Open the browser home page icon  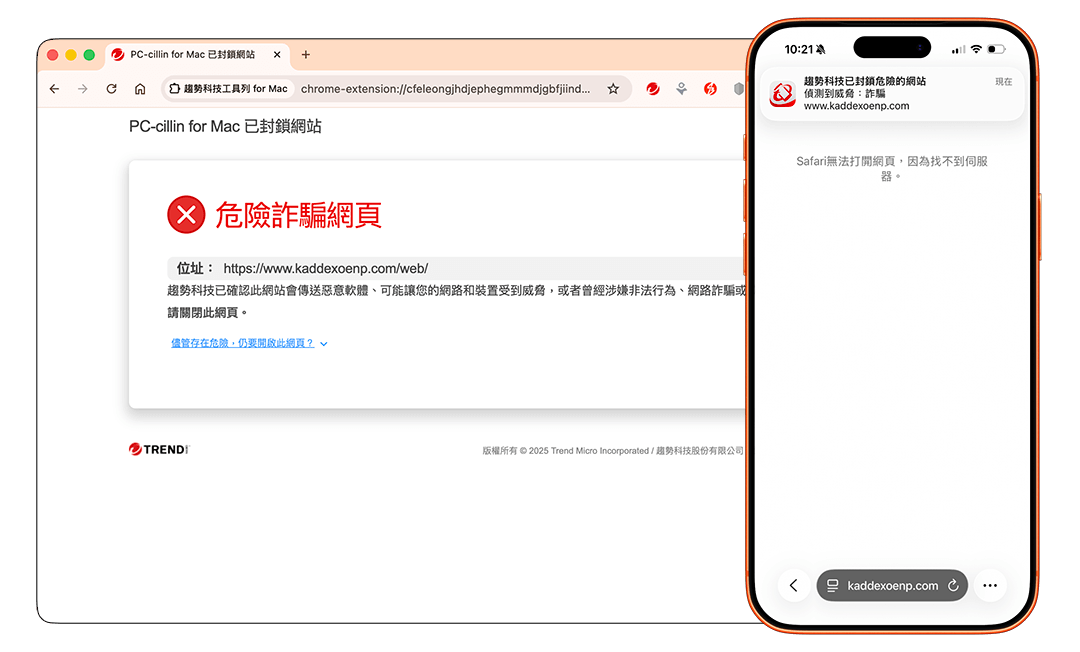tap(139, 89)
